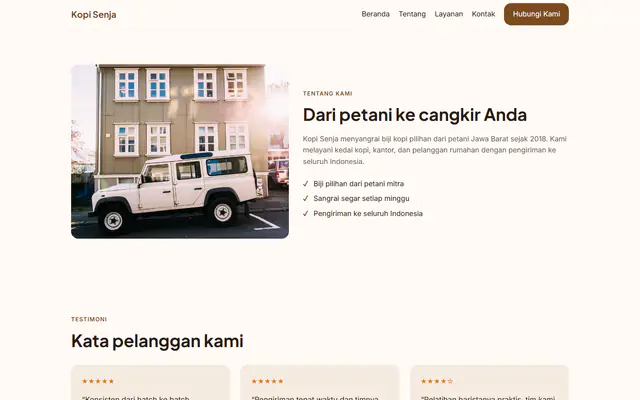Click checkmark beside Pengiriman ke seluruh Indonesia
Screen dimensions: 640x400
coord(305,213)
